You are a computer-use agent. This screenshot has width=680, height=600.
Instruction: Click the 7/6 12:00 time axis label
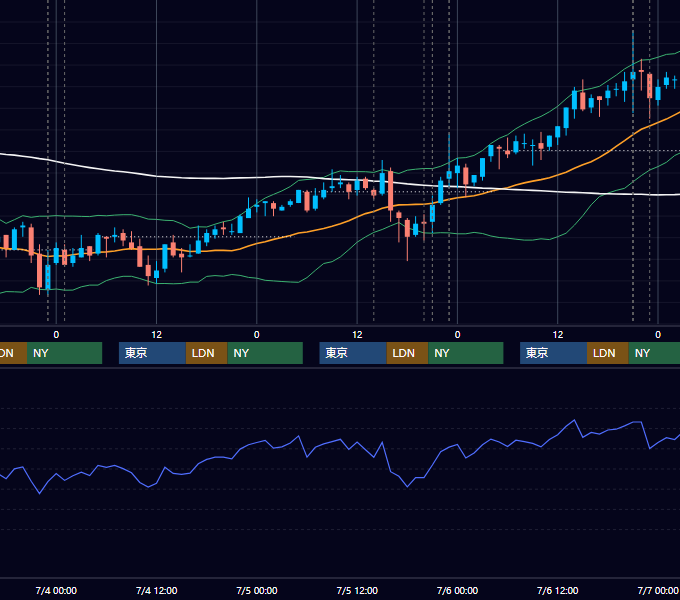point(557,590)
